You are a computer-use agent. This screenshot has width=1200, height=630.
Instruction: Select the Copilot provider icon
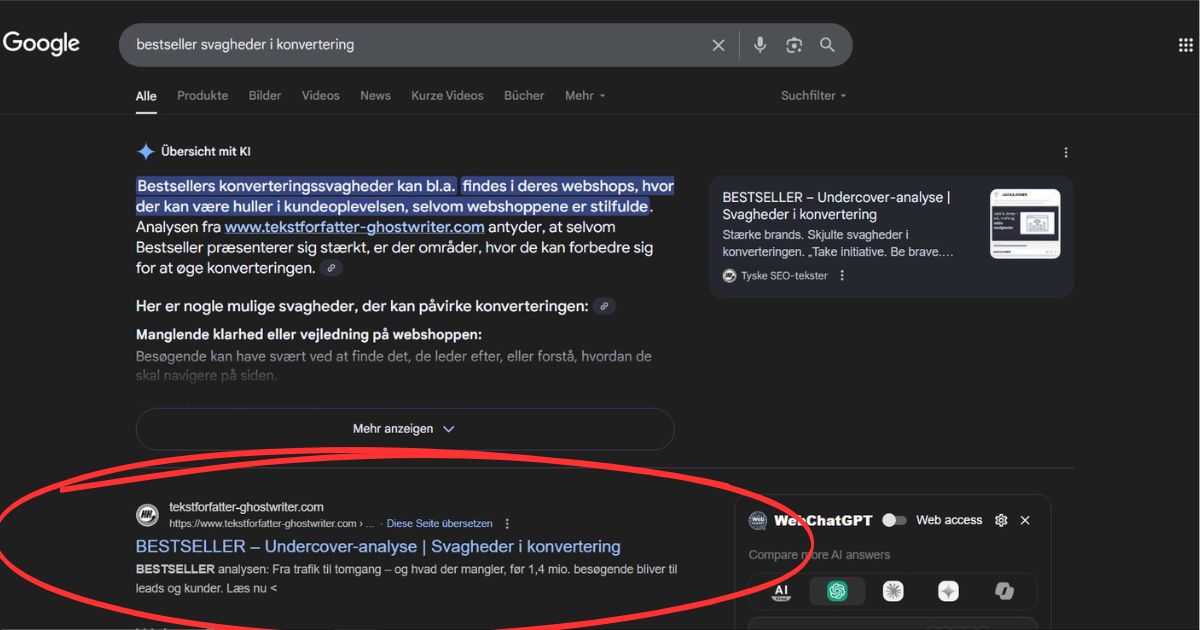click(x=1005, y=591)
